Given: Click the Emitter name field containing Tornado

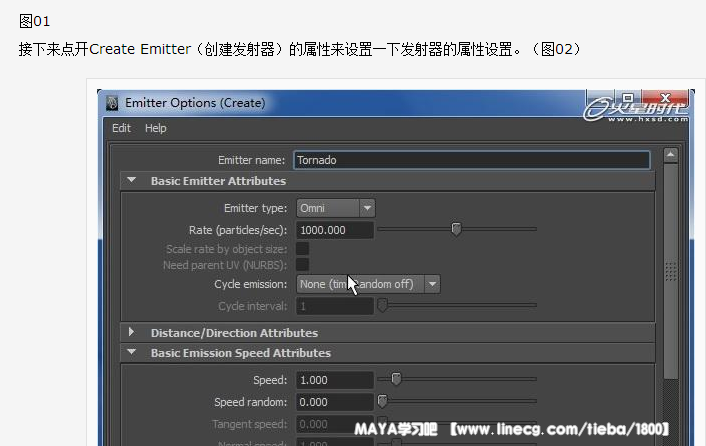Looking at the screenshot, I should click(x=471, y=160).
